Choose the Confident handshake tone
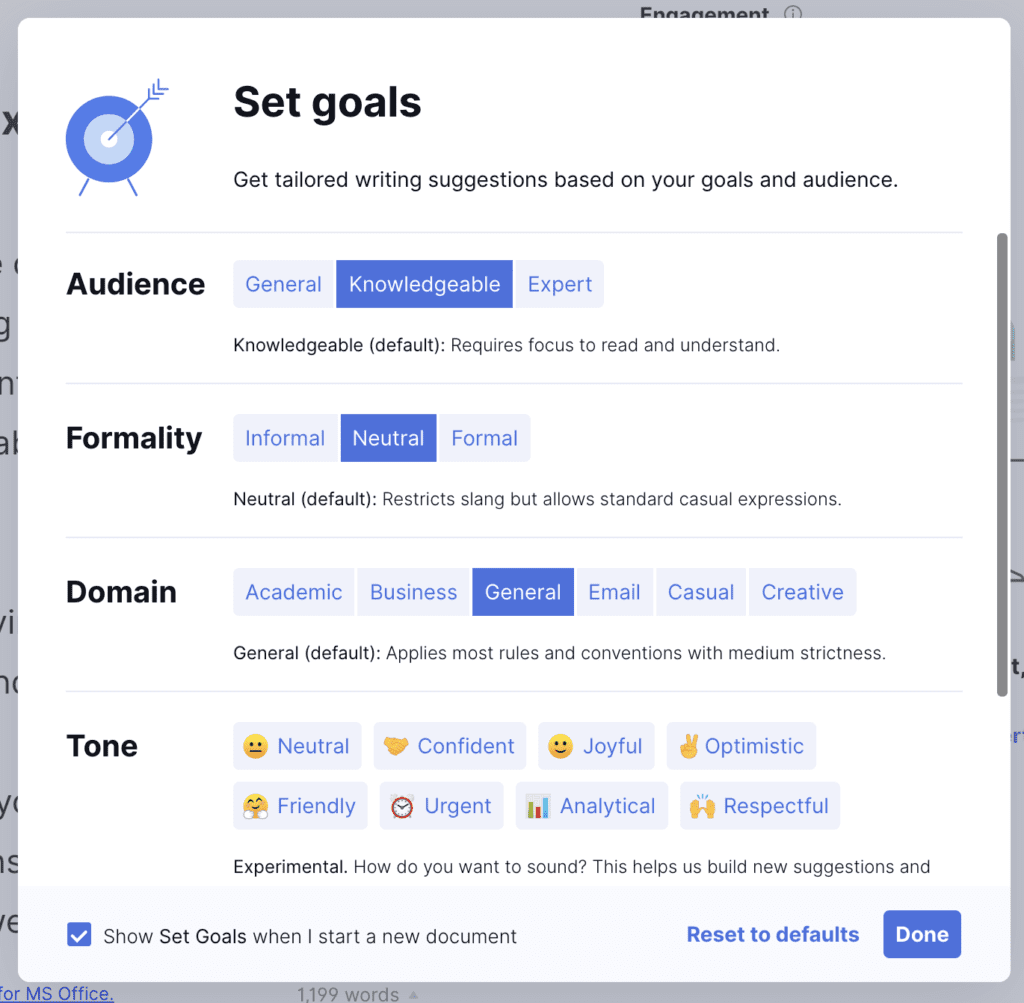This screenshot has height=1003, width=1024. click(x=449, y=746)
